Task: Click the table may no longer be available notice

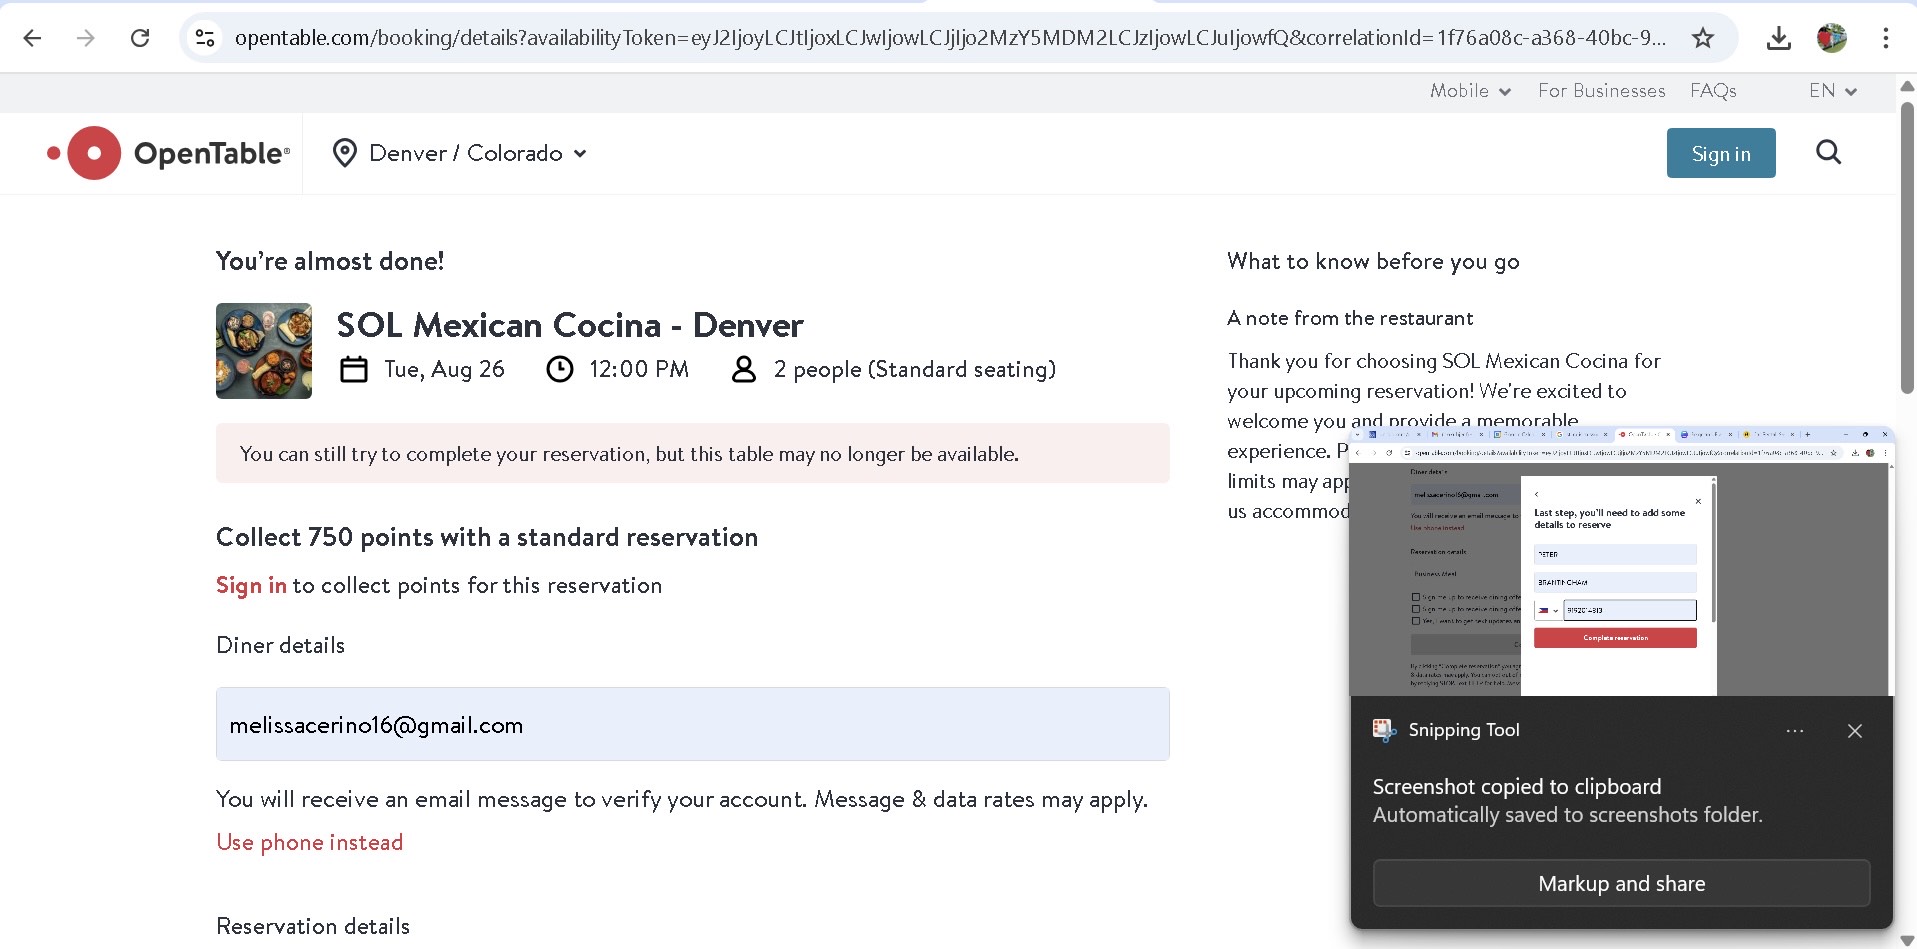Action: [x=692, y=453]
